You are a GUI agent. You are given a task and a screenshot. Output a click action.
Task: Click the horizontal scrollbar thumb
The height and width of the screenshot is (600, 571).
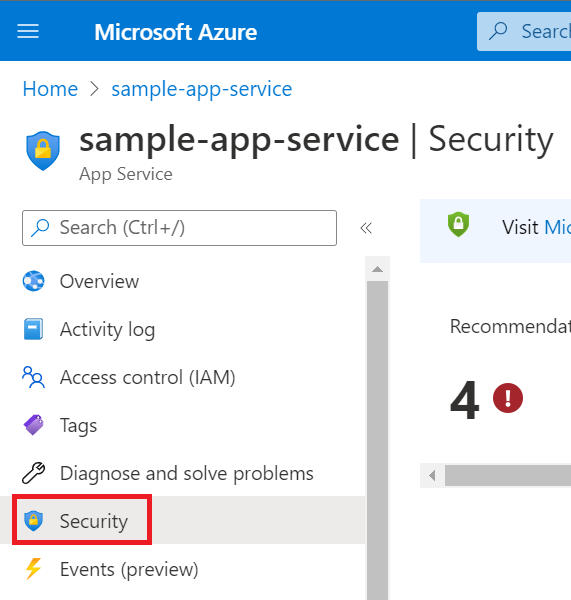(x=508, y=476)
